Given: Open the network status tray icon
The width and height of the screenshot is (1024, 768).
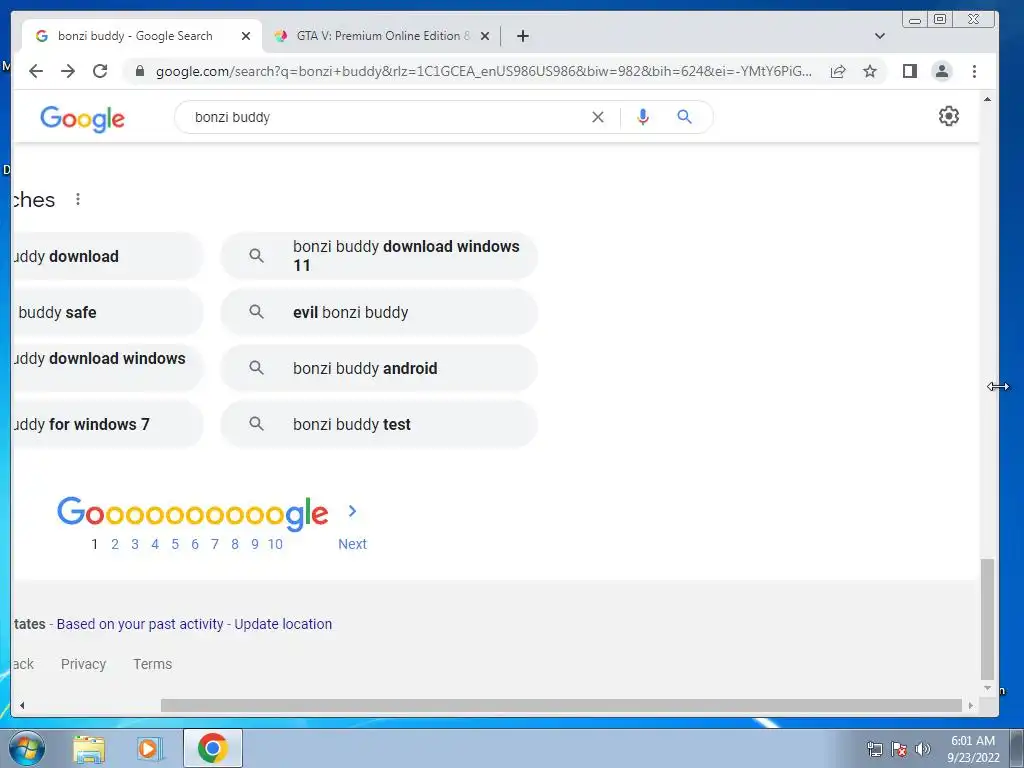Looking at the screenshot, I should pyautogui.click(x=874, y=749).
